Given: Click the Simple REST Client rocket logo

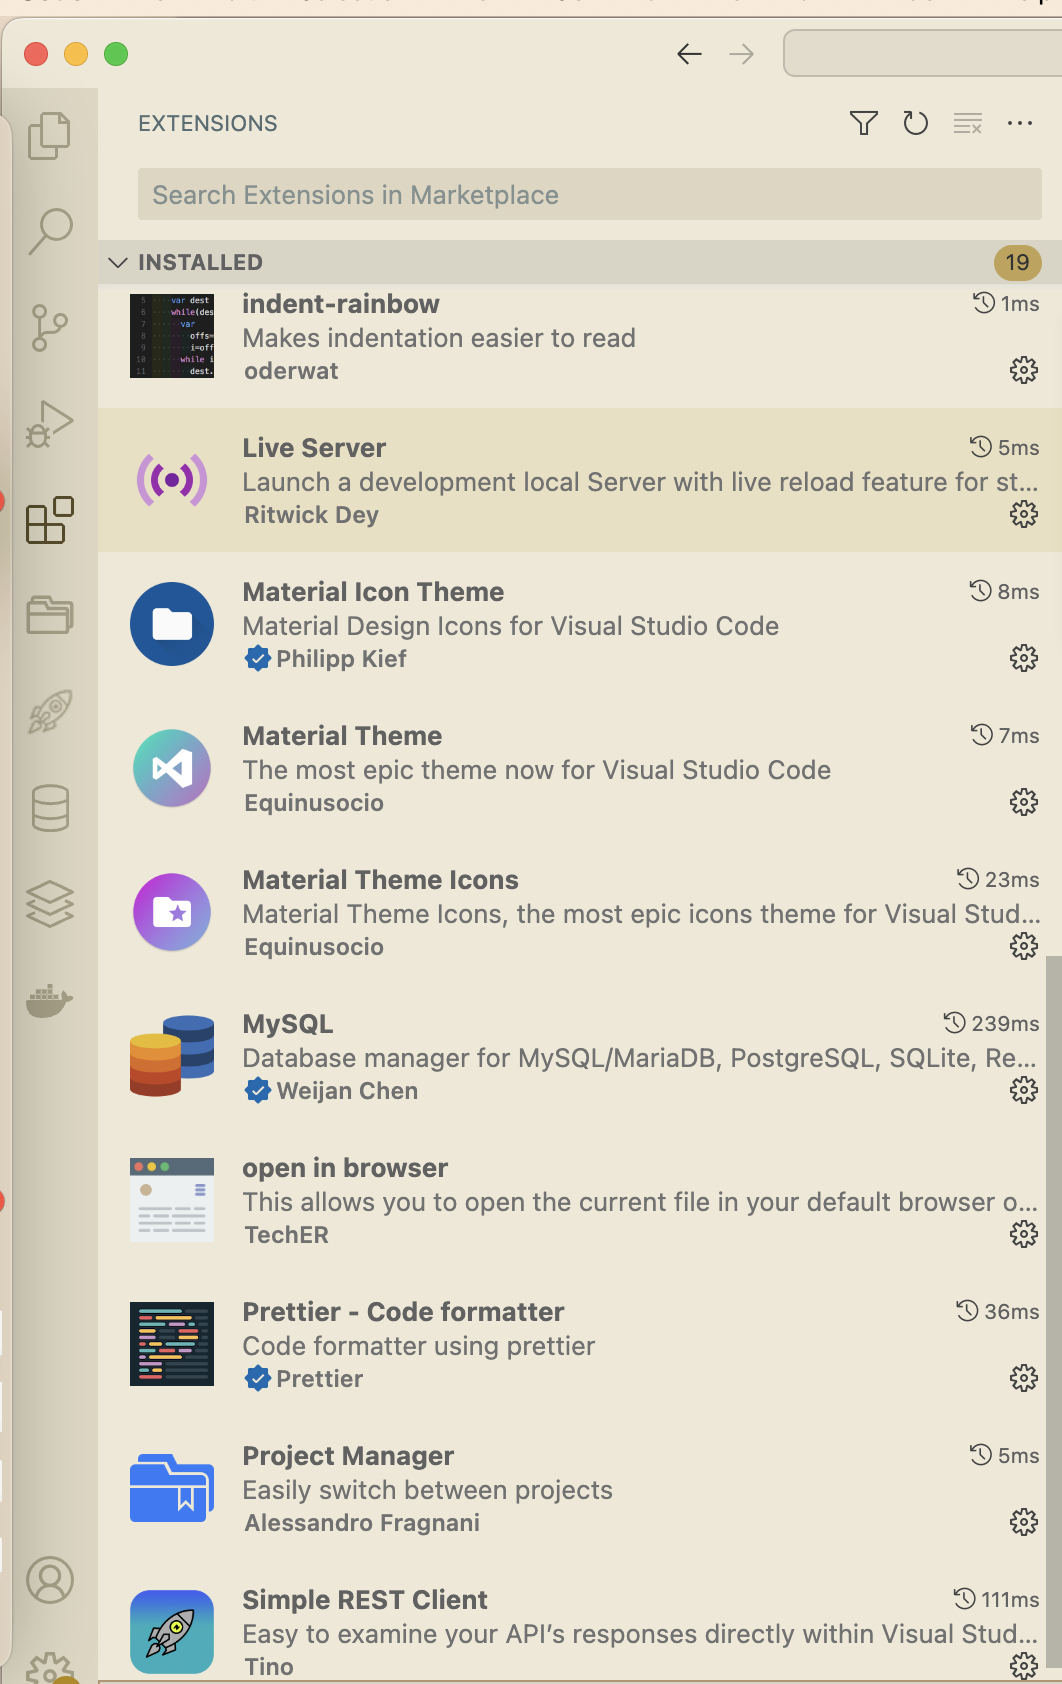Looking at the screenshot, I should point(172,1632).
